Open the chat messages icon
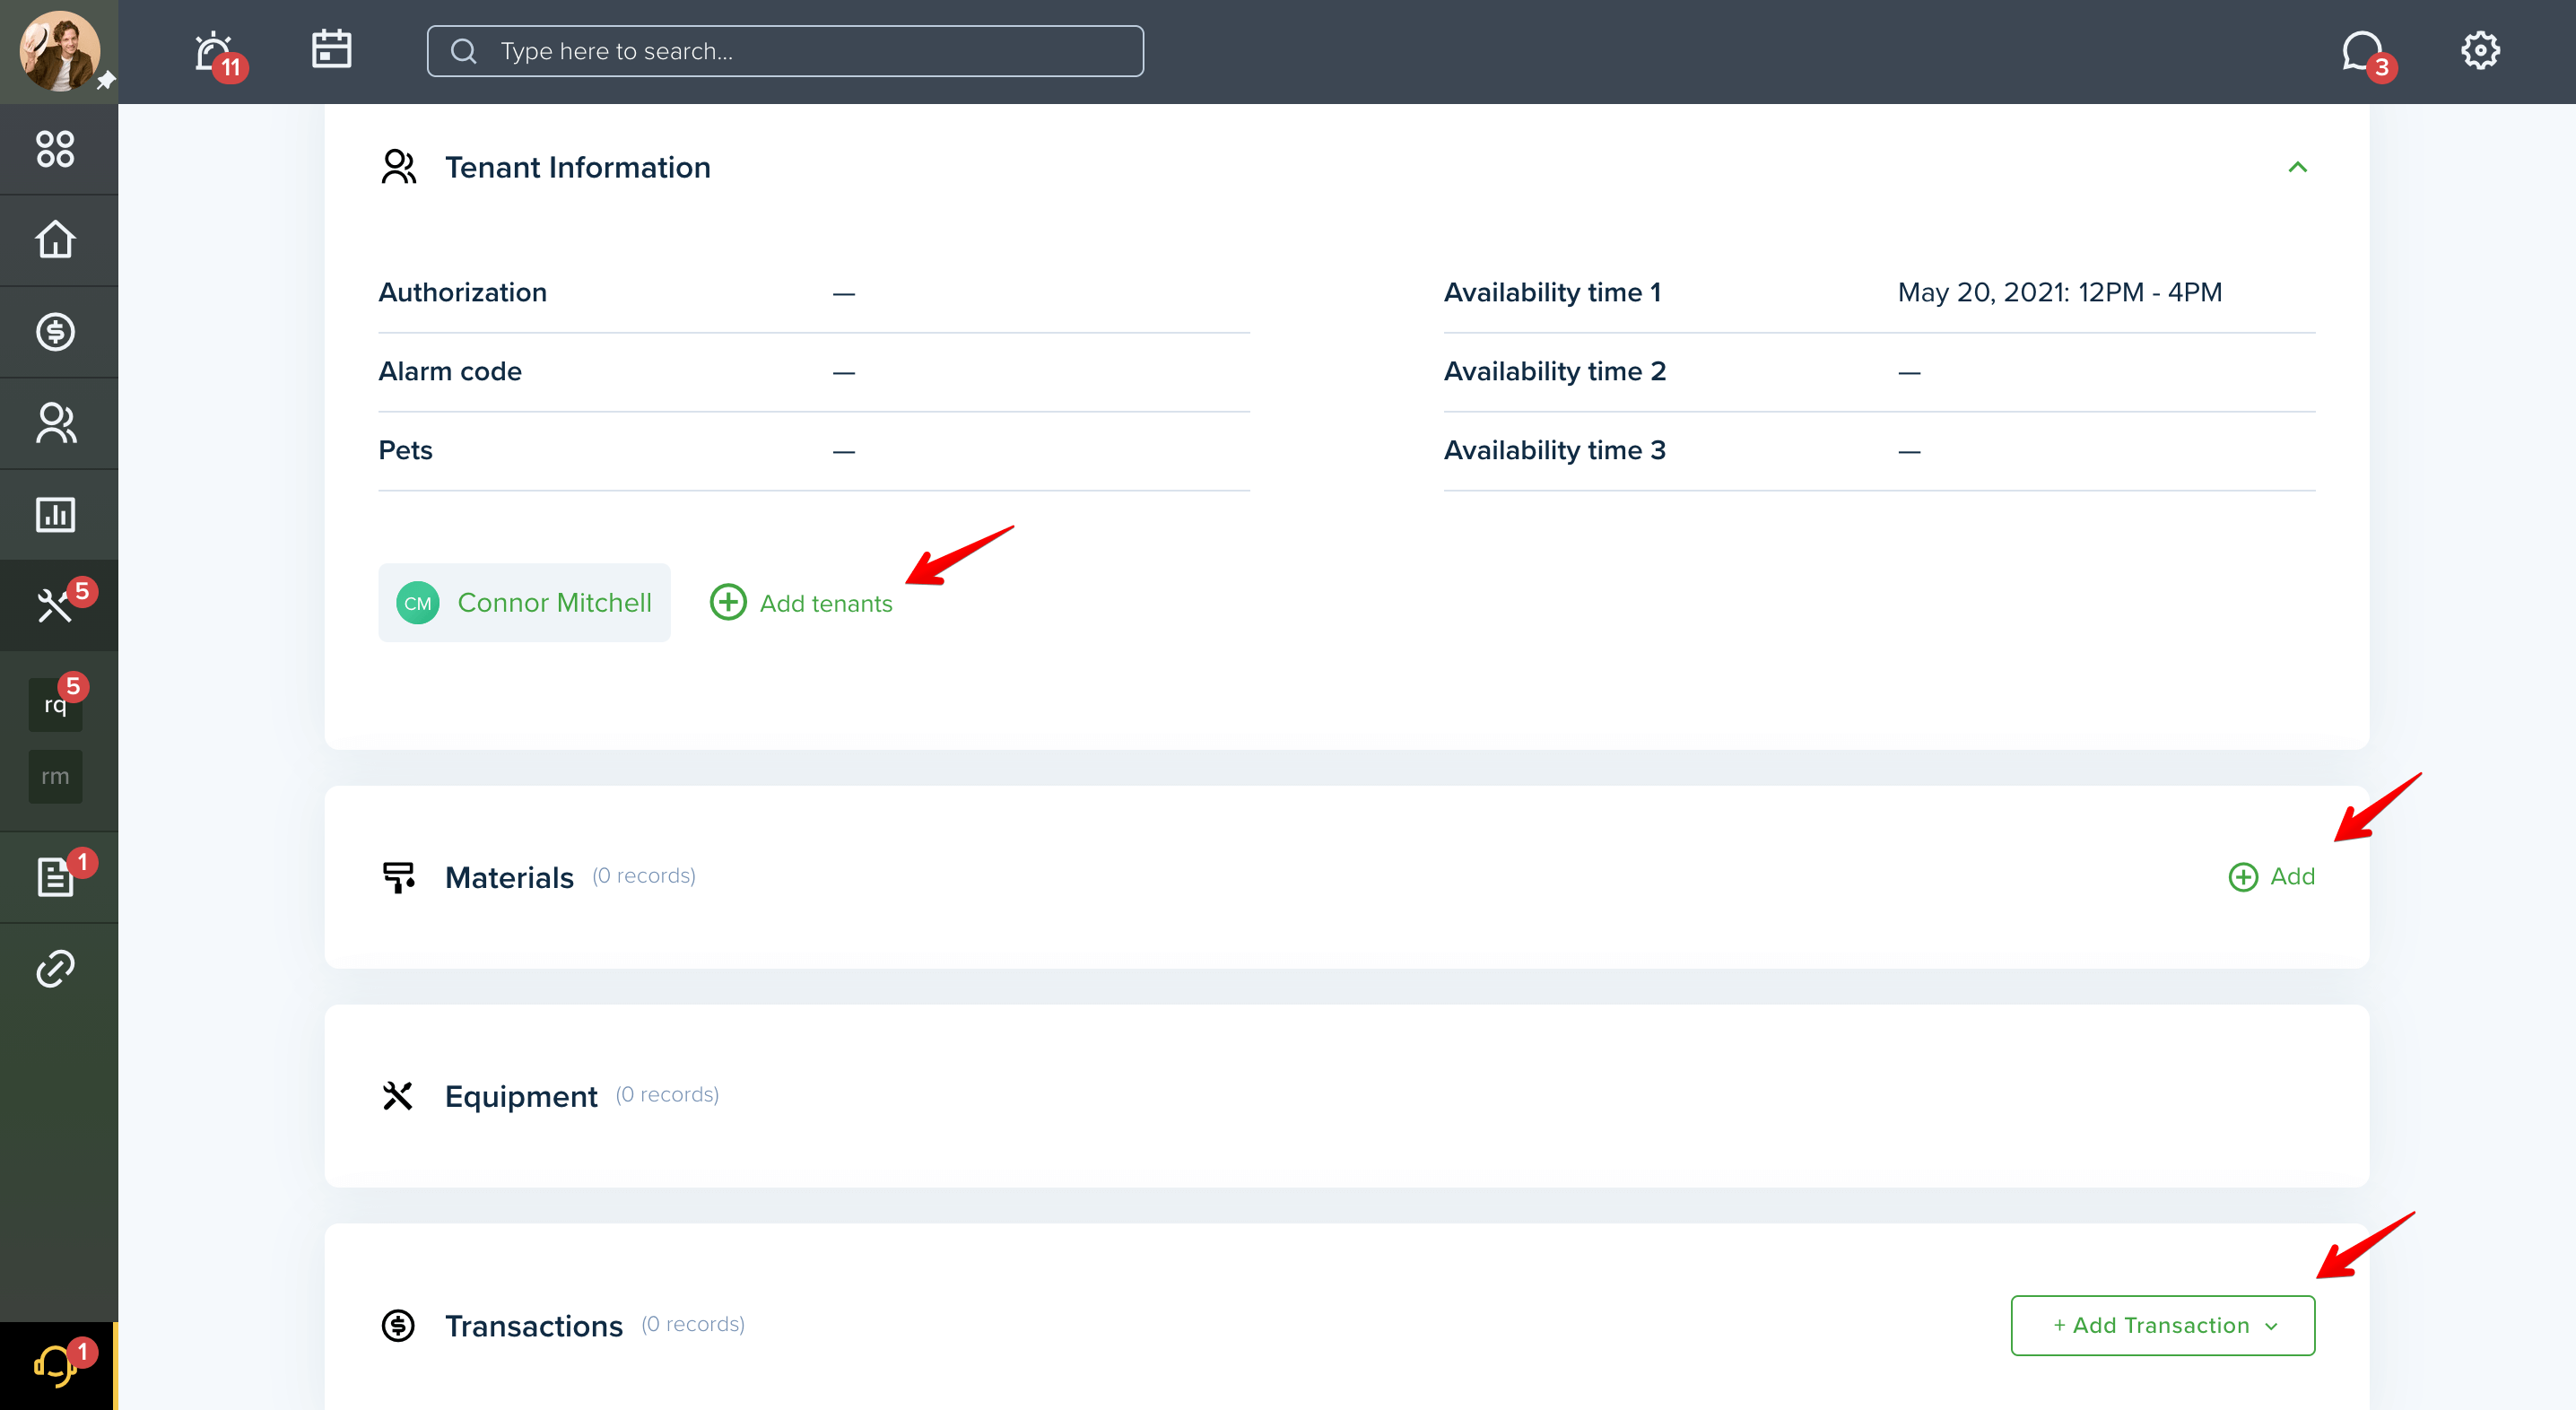The height and width of the screenshot is (1410, 2576). point(2362,50)
